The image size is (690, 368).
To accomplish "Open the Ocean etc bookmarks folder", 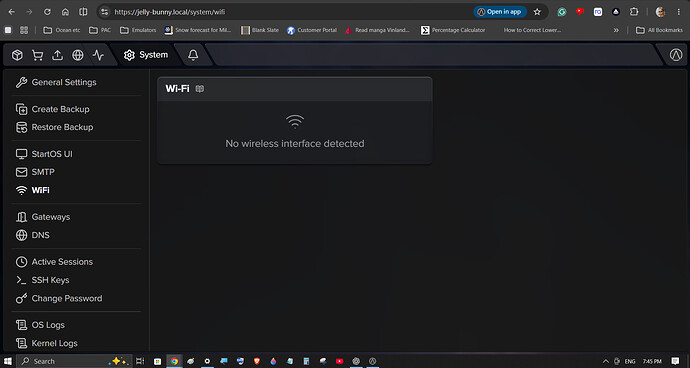I will point(62,30).
